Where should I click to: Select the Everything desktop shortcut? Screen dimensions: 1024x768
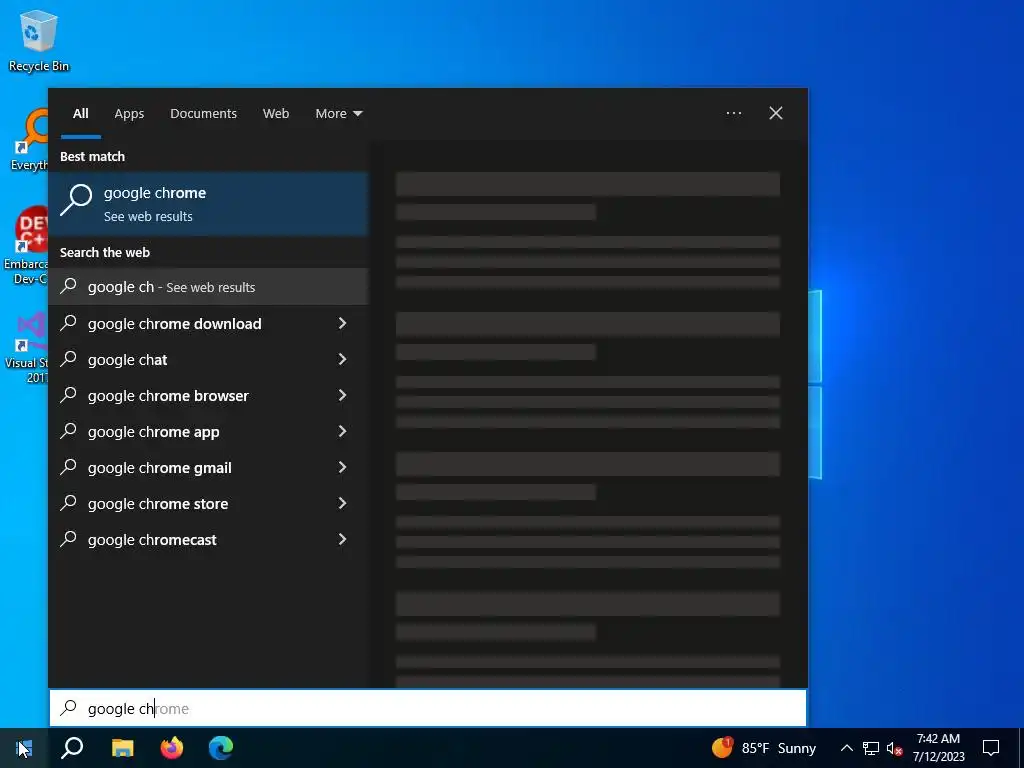coord(27,141)
